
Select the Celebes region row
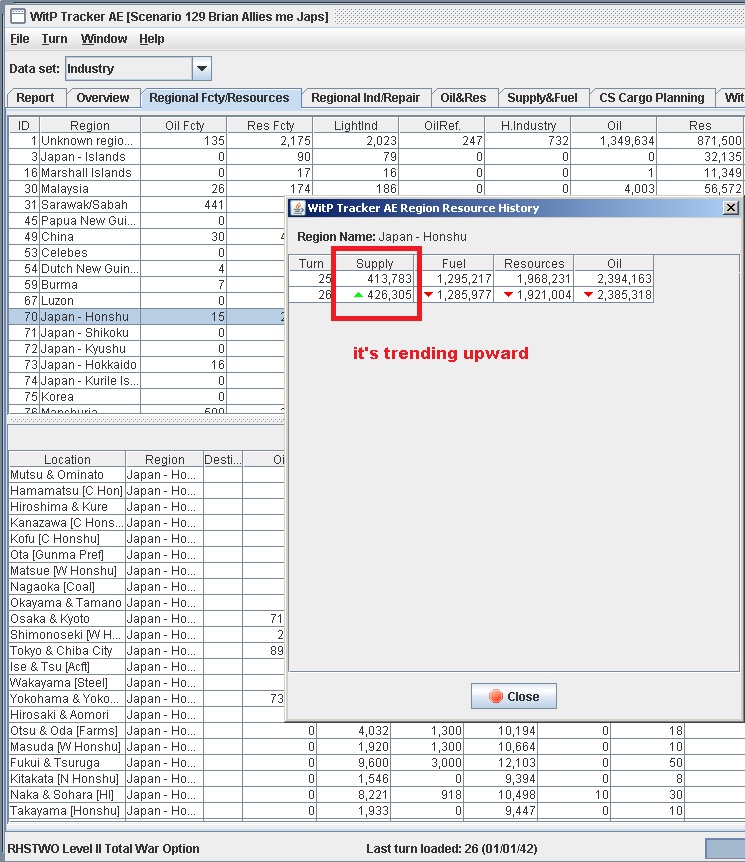147,253
